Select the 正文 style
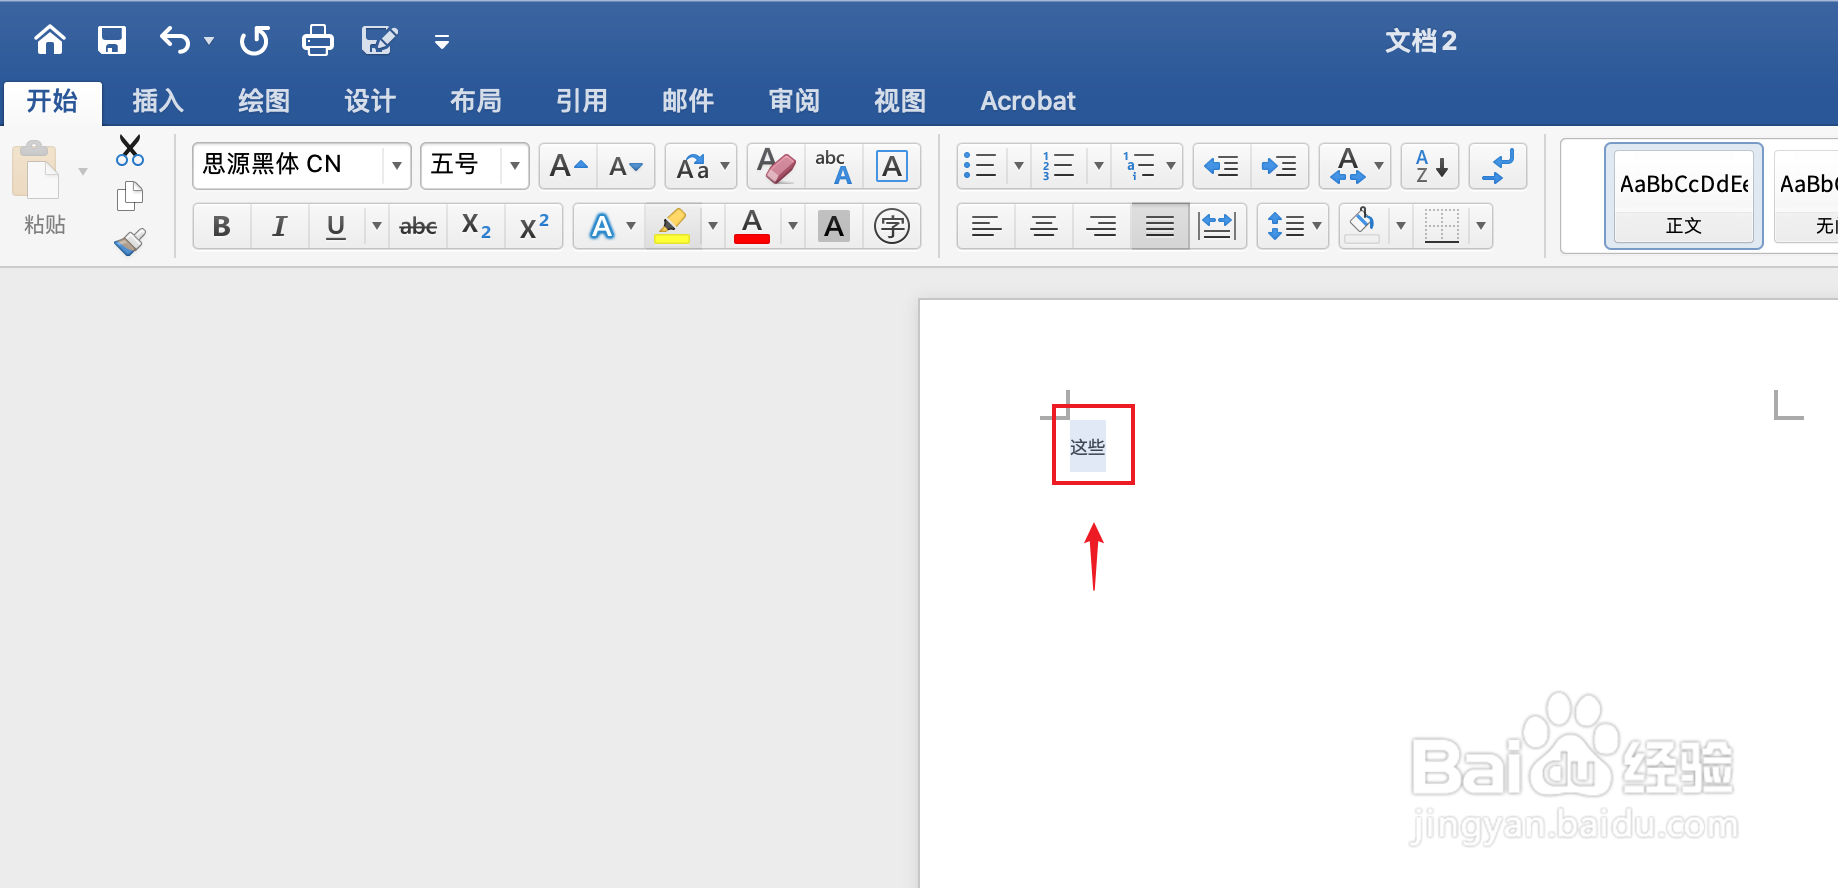Image resolution: width=1838 pixels, height=888 pixels. click(1684, 196)
